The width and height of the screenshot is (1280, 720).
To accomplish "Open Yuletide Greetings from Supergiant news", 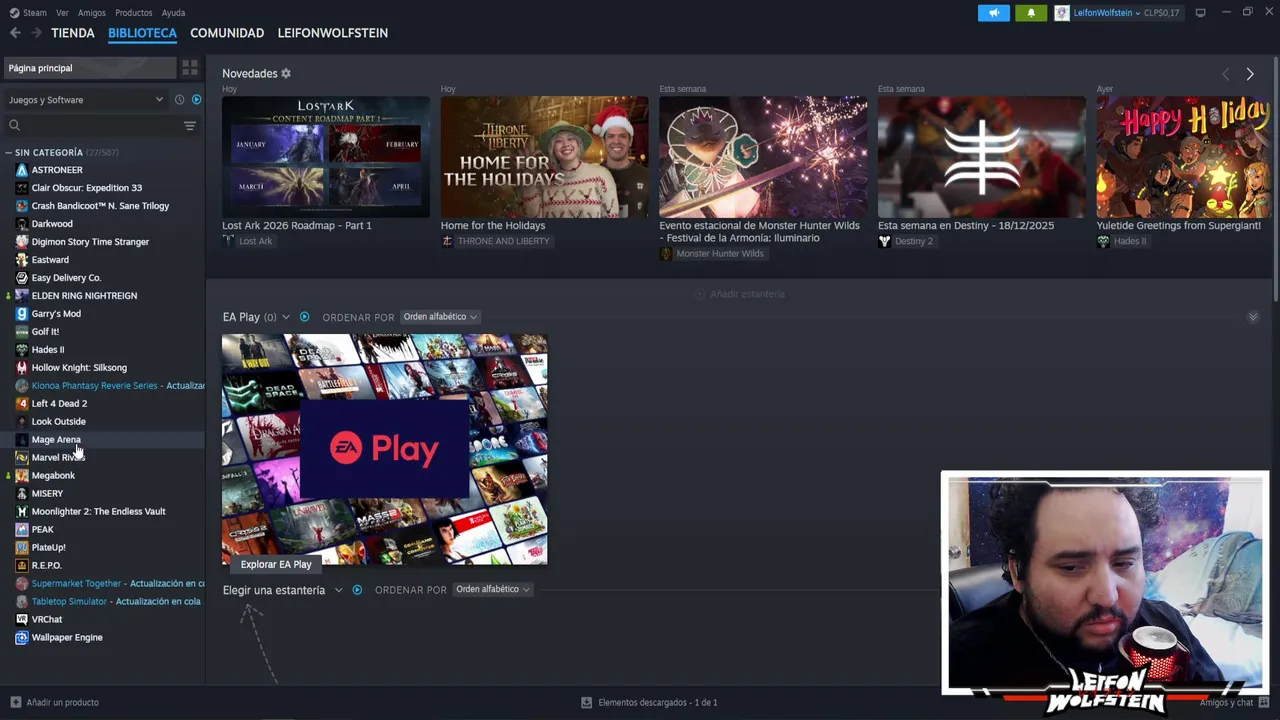I will pyautogui.click(x=1183, y=157).
